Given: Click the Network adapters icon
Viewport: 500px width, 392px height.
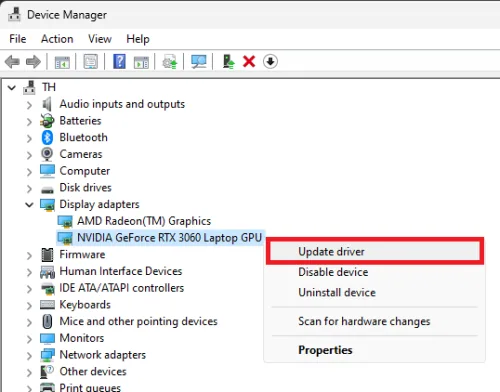Looking at the screenshot, I should pos(47,355).
